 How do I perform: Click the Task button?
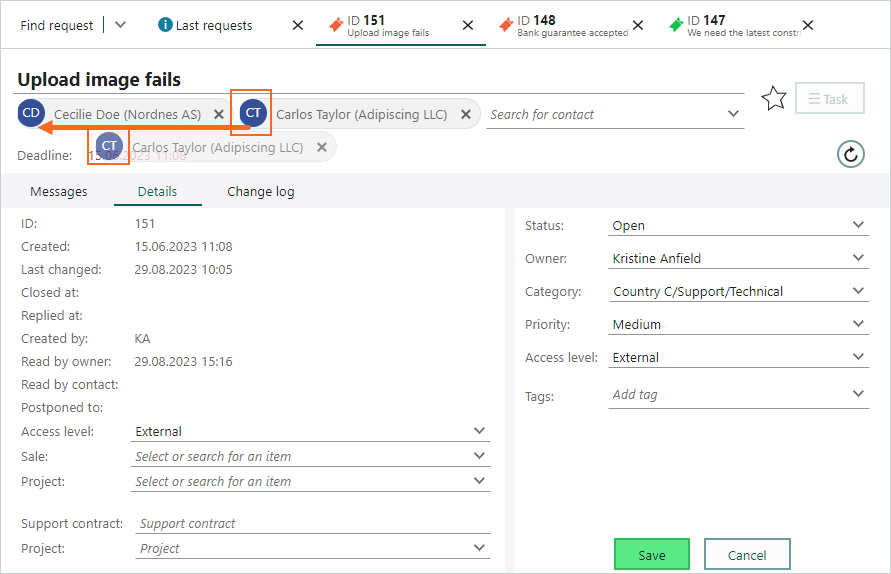click(x=830, y=98)
